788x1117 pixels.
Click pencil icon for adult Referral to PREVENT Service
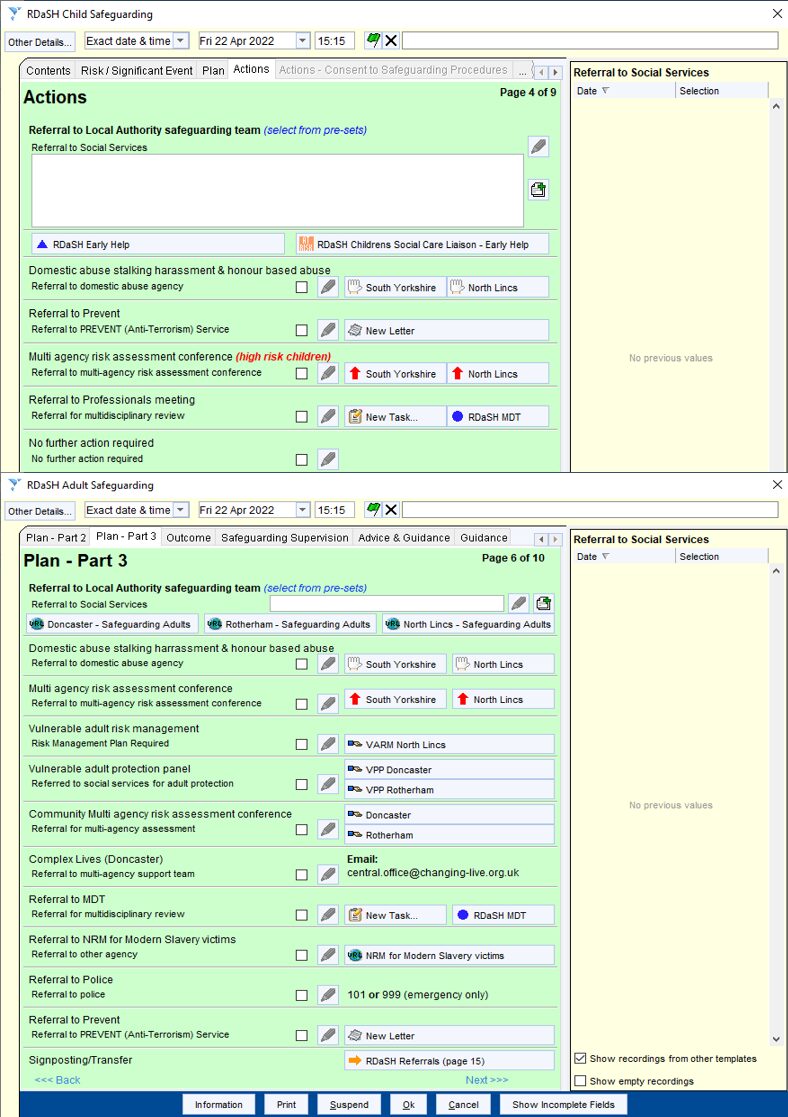328,1035
